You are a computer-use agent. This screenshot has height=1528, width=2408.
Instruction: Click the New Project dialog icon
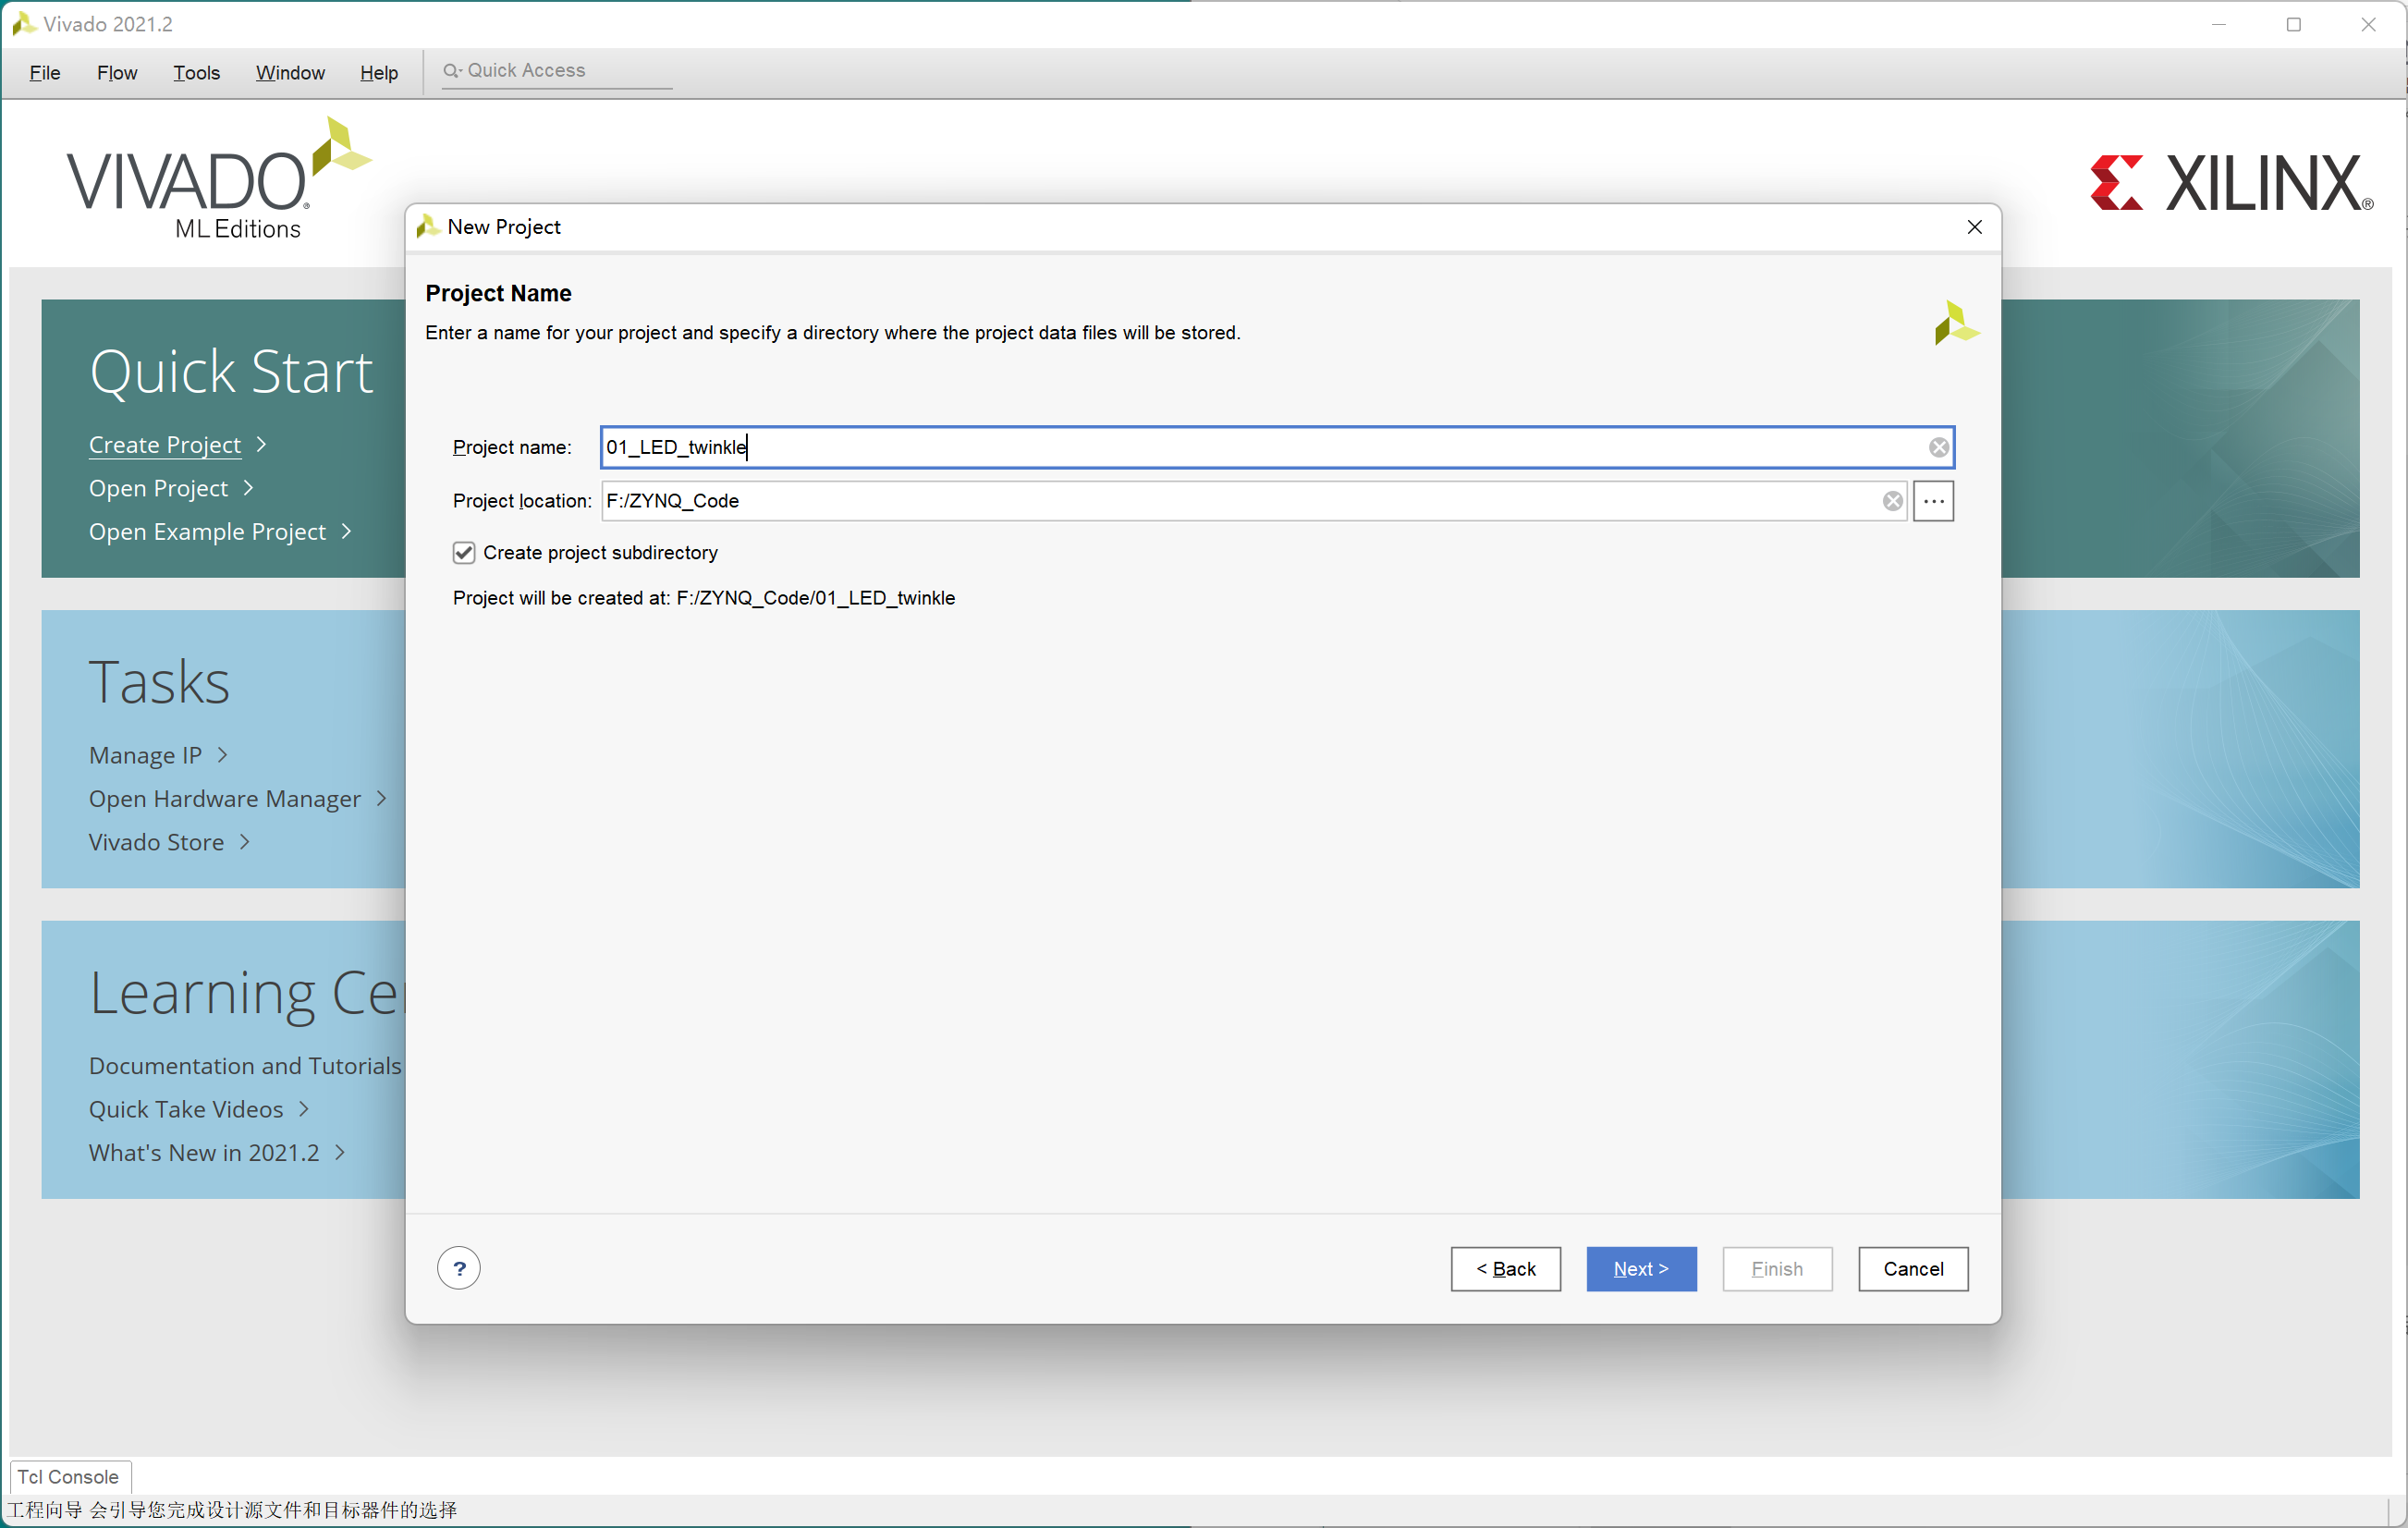pyautogui.click(x=430, y=226)
